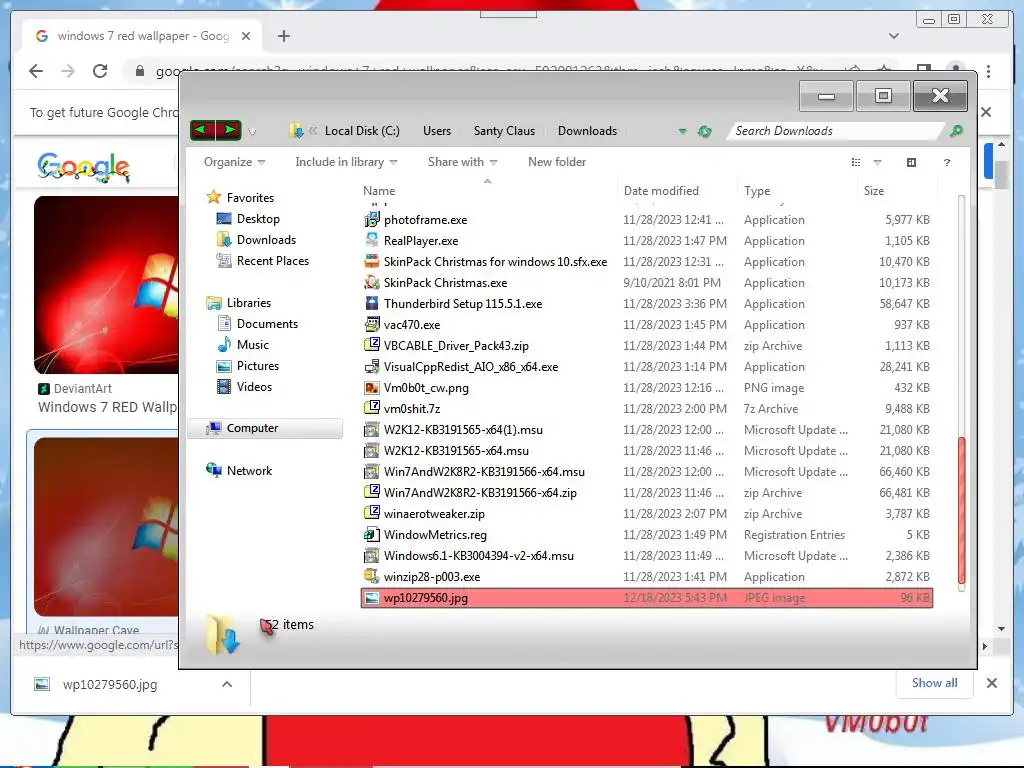1024x768 pixels.
Task: Open the Include in library menu
Action: point(346,162)
